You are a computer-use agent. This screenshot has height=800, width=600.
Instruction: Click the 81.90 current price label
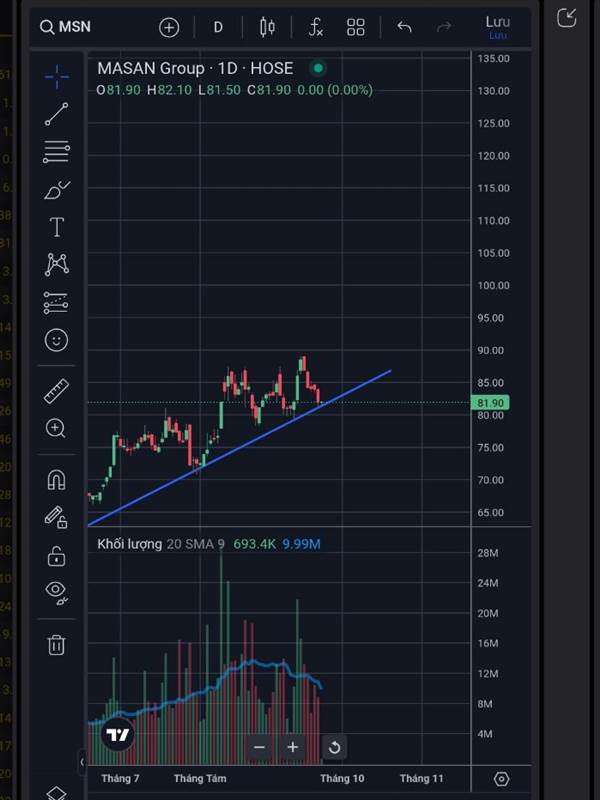point(490,403)
